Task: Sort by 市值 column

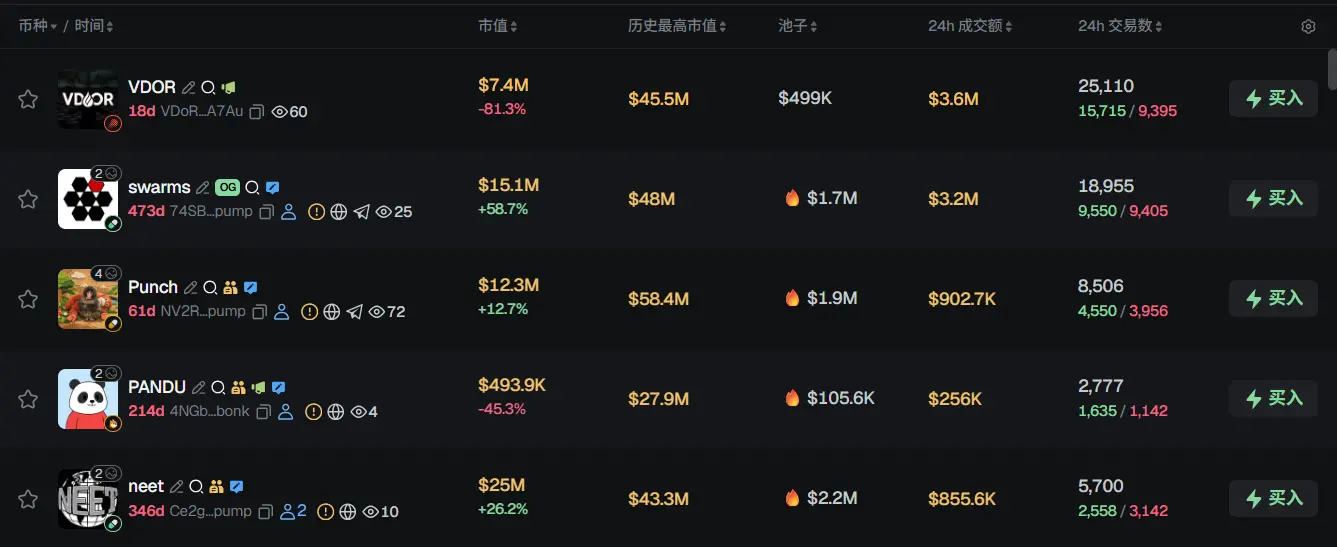Action: 498,26
